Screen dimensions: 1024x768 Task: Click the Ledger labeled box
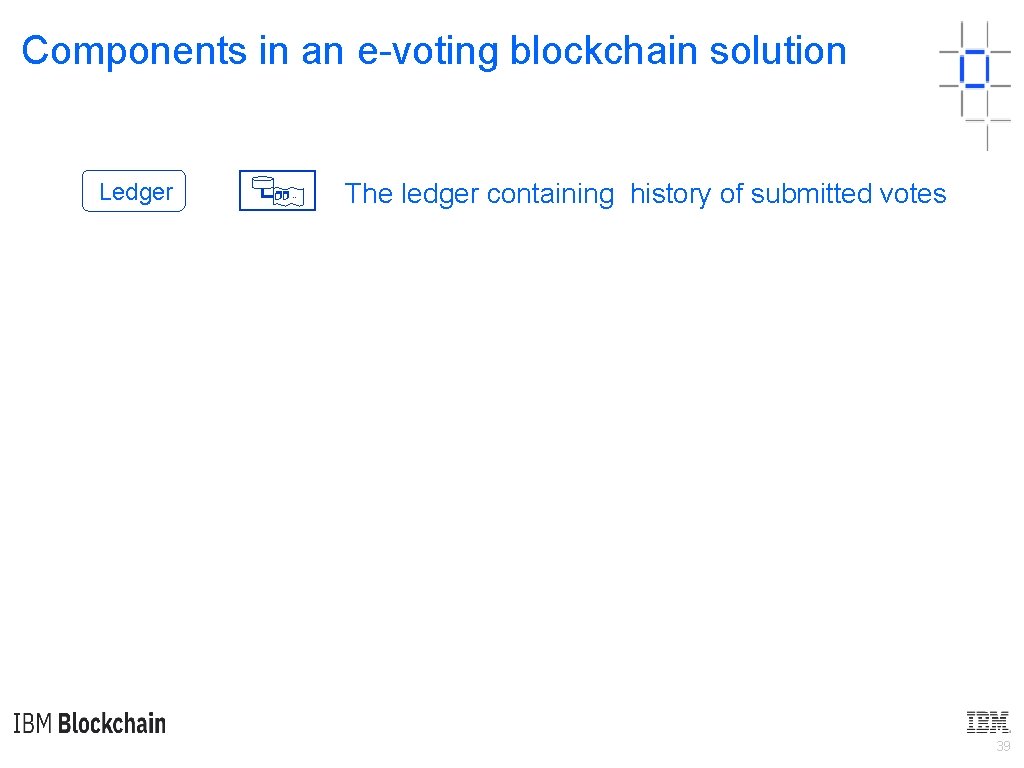tap(134, 191)
